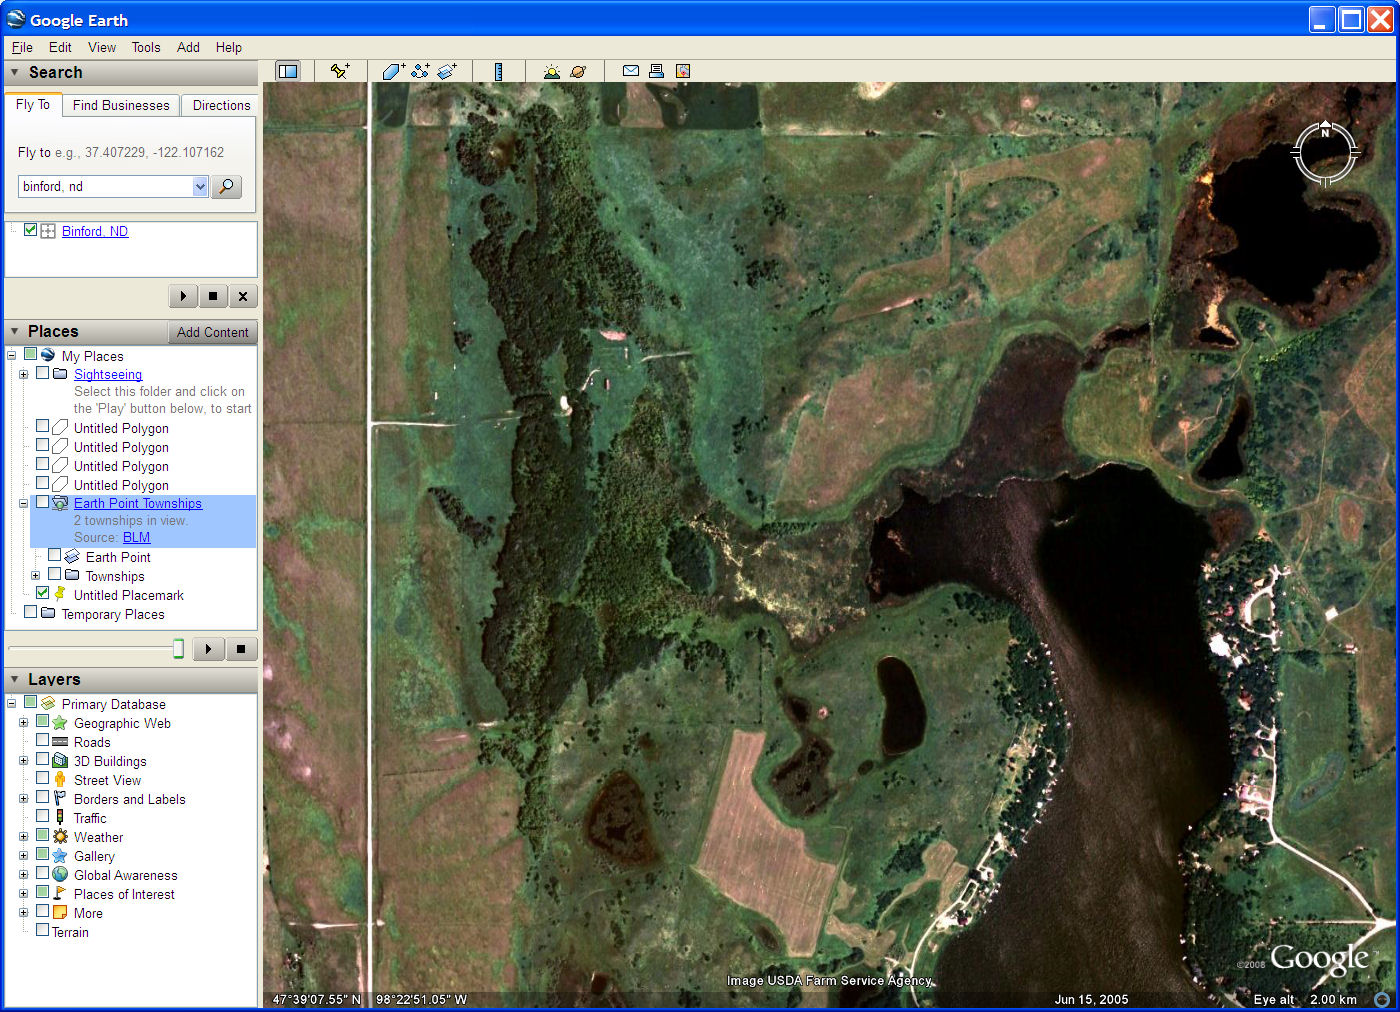Enable the Roads layer checkbox

point(42,741)
